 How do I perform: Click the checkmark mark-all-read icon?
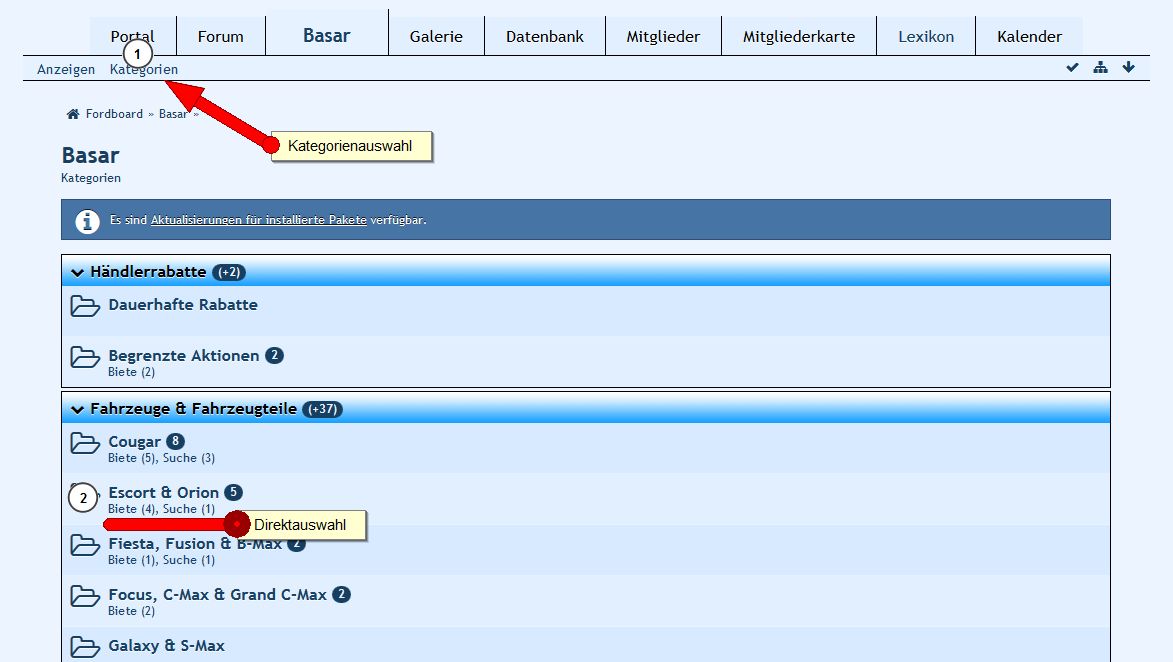[x=1073, y=67]
